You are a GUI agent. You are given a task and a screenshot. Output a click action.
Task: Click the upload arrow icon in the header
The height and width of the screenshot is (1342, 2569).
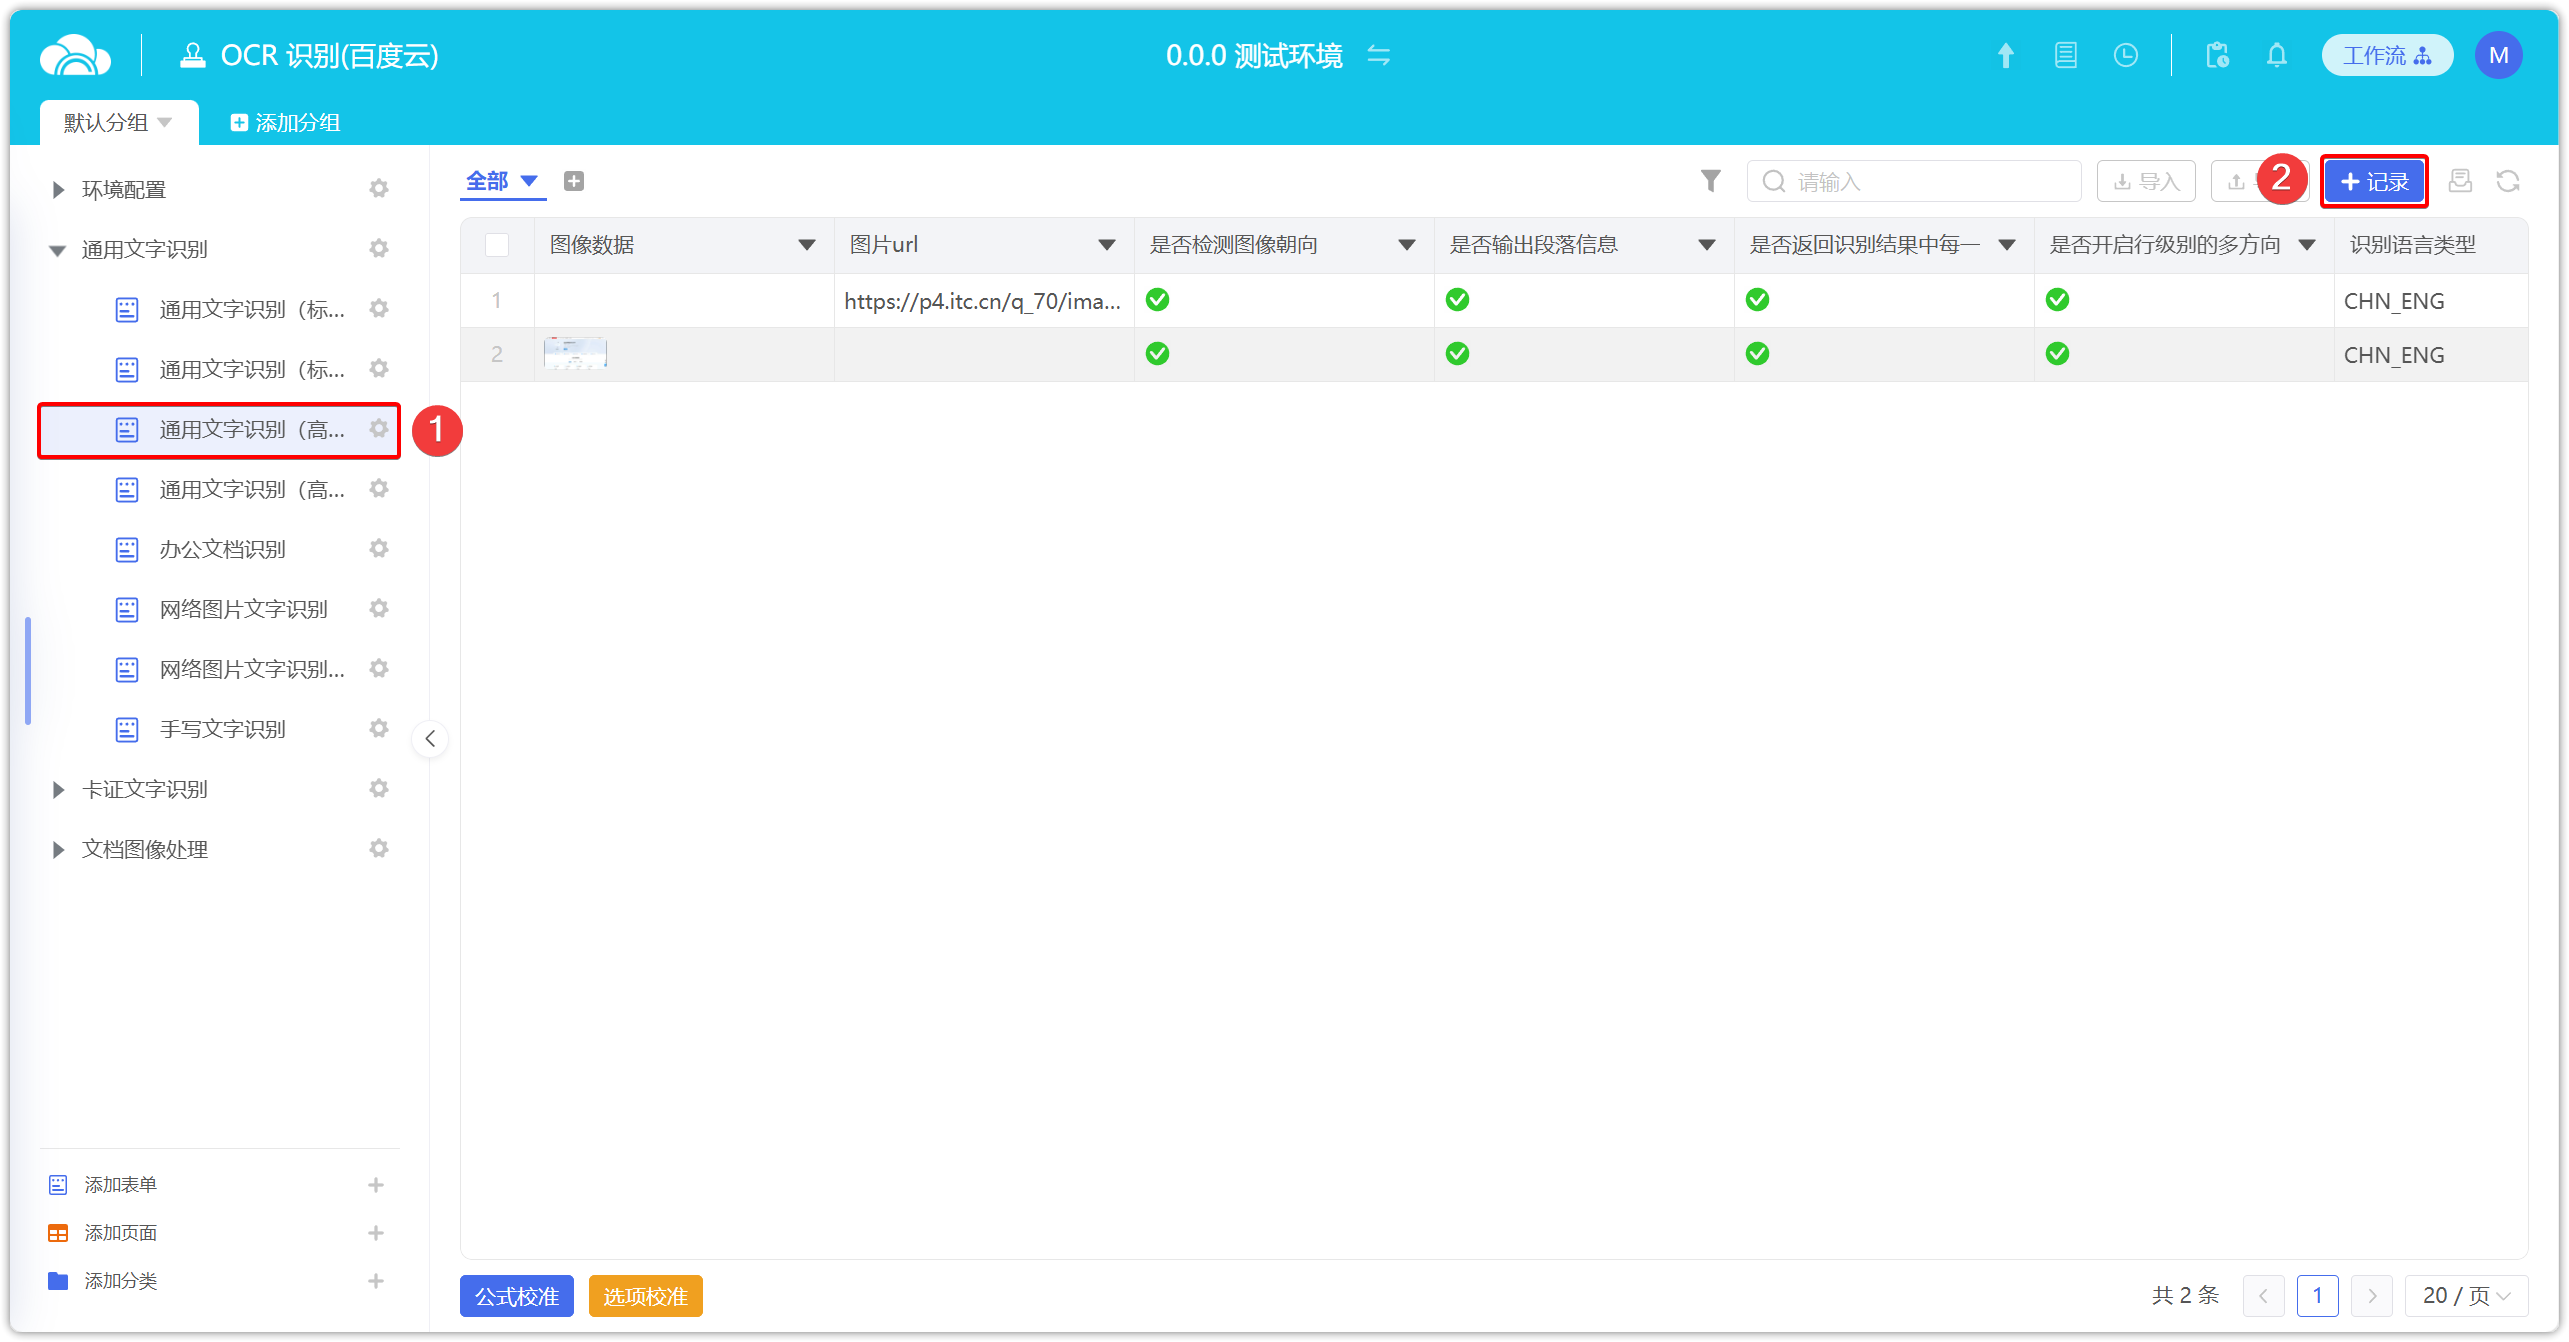click(x=2005, y=55)
